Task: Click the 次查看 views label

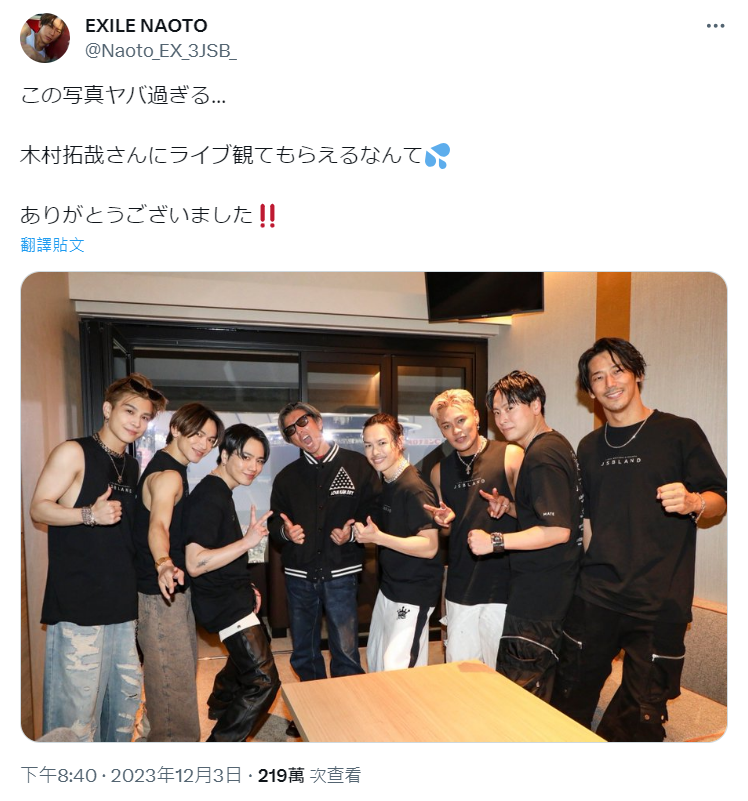Action: (335, 775)
